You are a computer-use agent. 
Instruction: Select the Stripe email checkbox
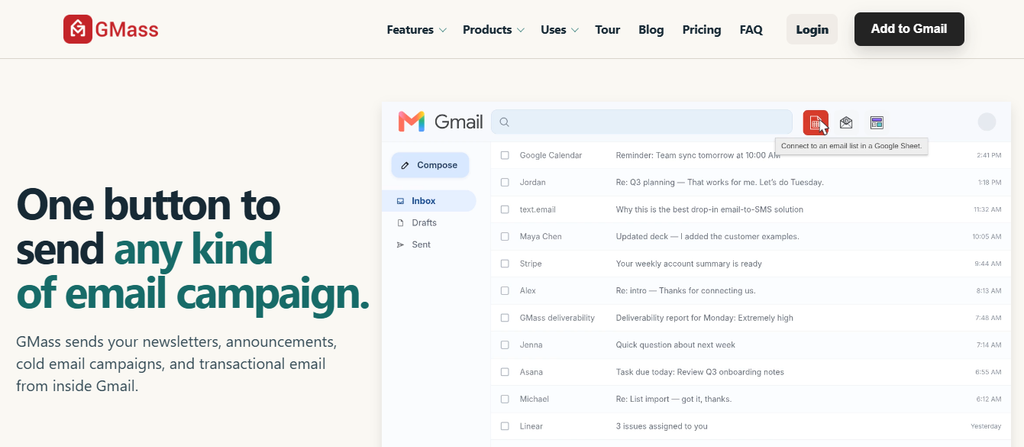tap(505, 263)
